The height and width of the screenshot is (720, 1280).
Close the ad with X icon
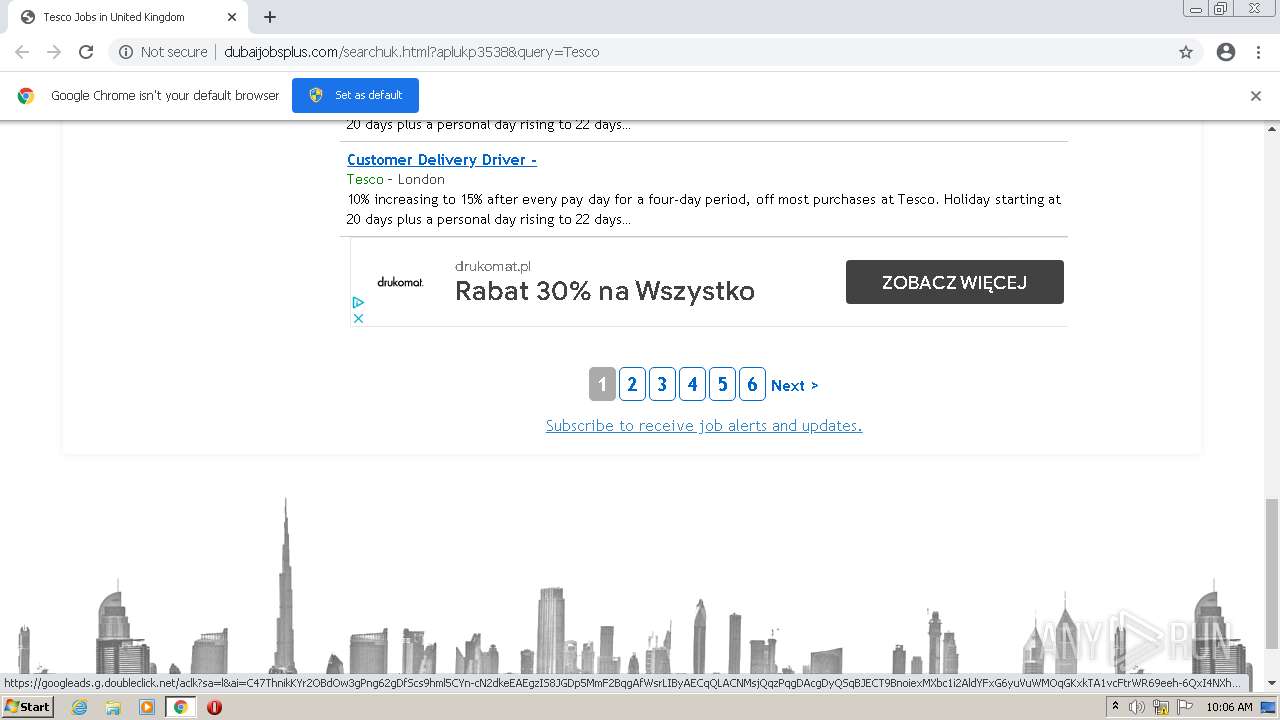click(x=358, y=318)
